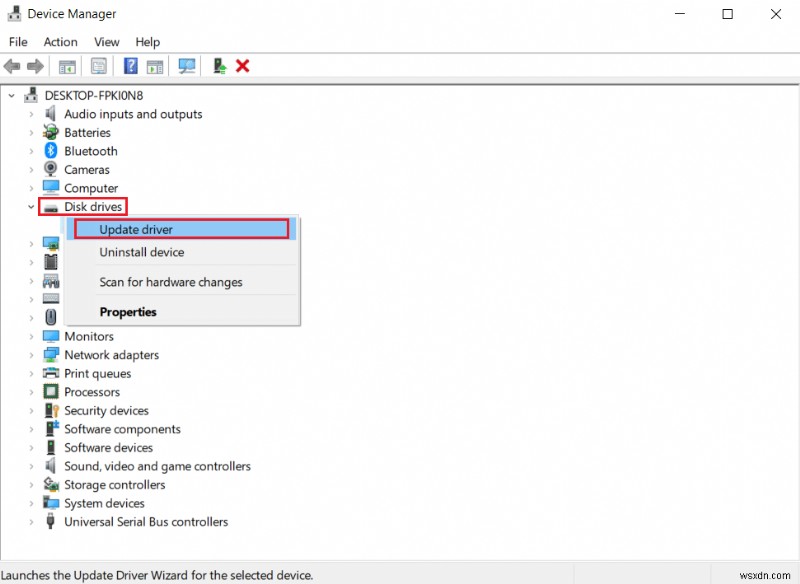800x584 pixels.
Task: Choose Properties from context menu
Action: (x=181, y=312)
